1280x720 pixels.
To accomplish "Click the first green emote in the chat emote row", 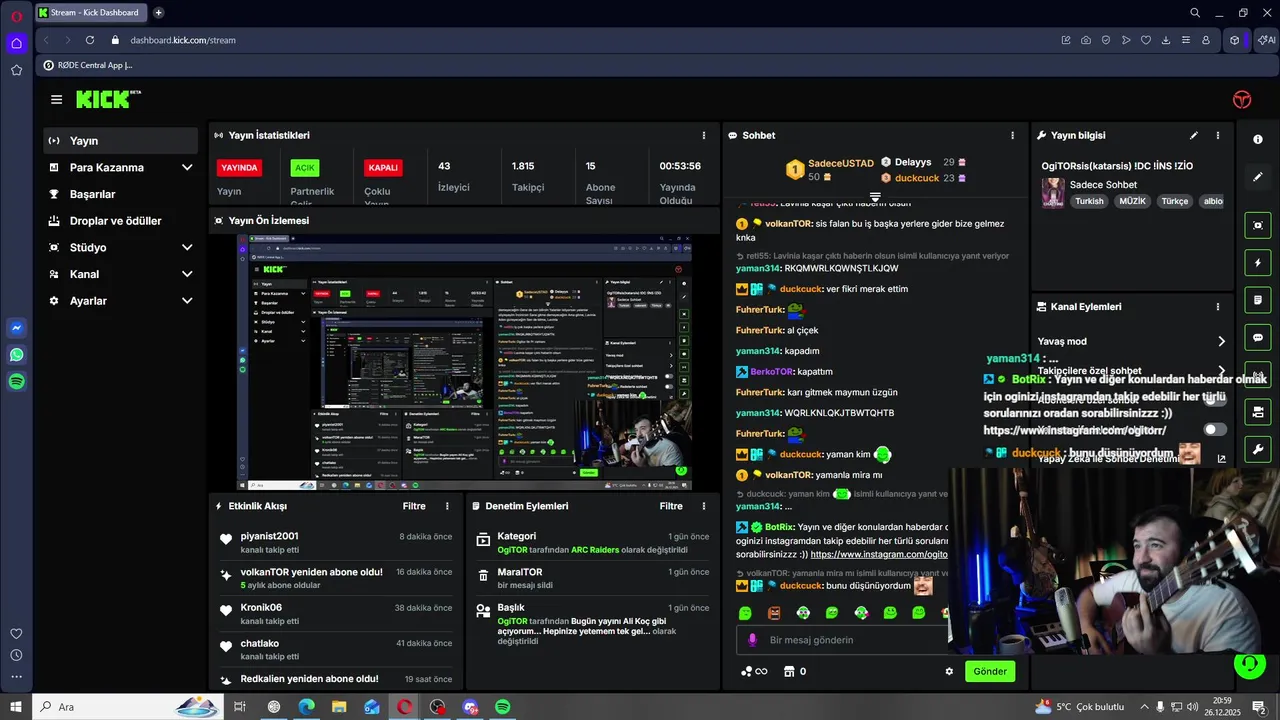I will point(745,612).
